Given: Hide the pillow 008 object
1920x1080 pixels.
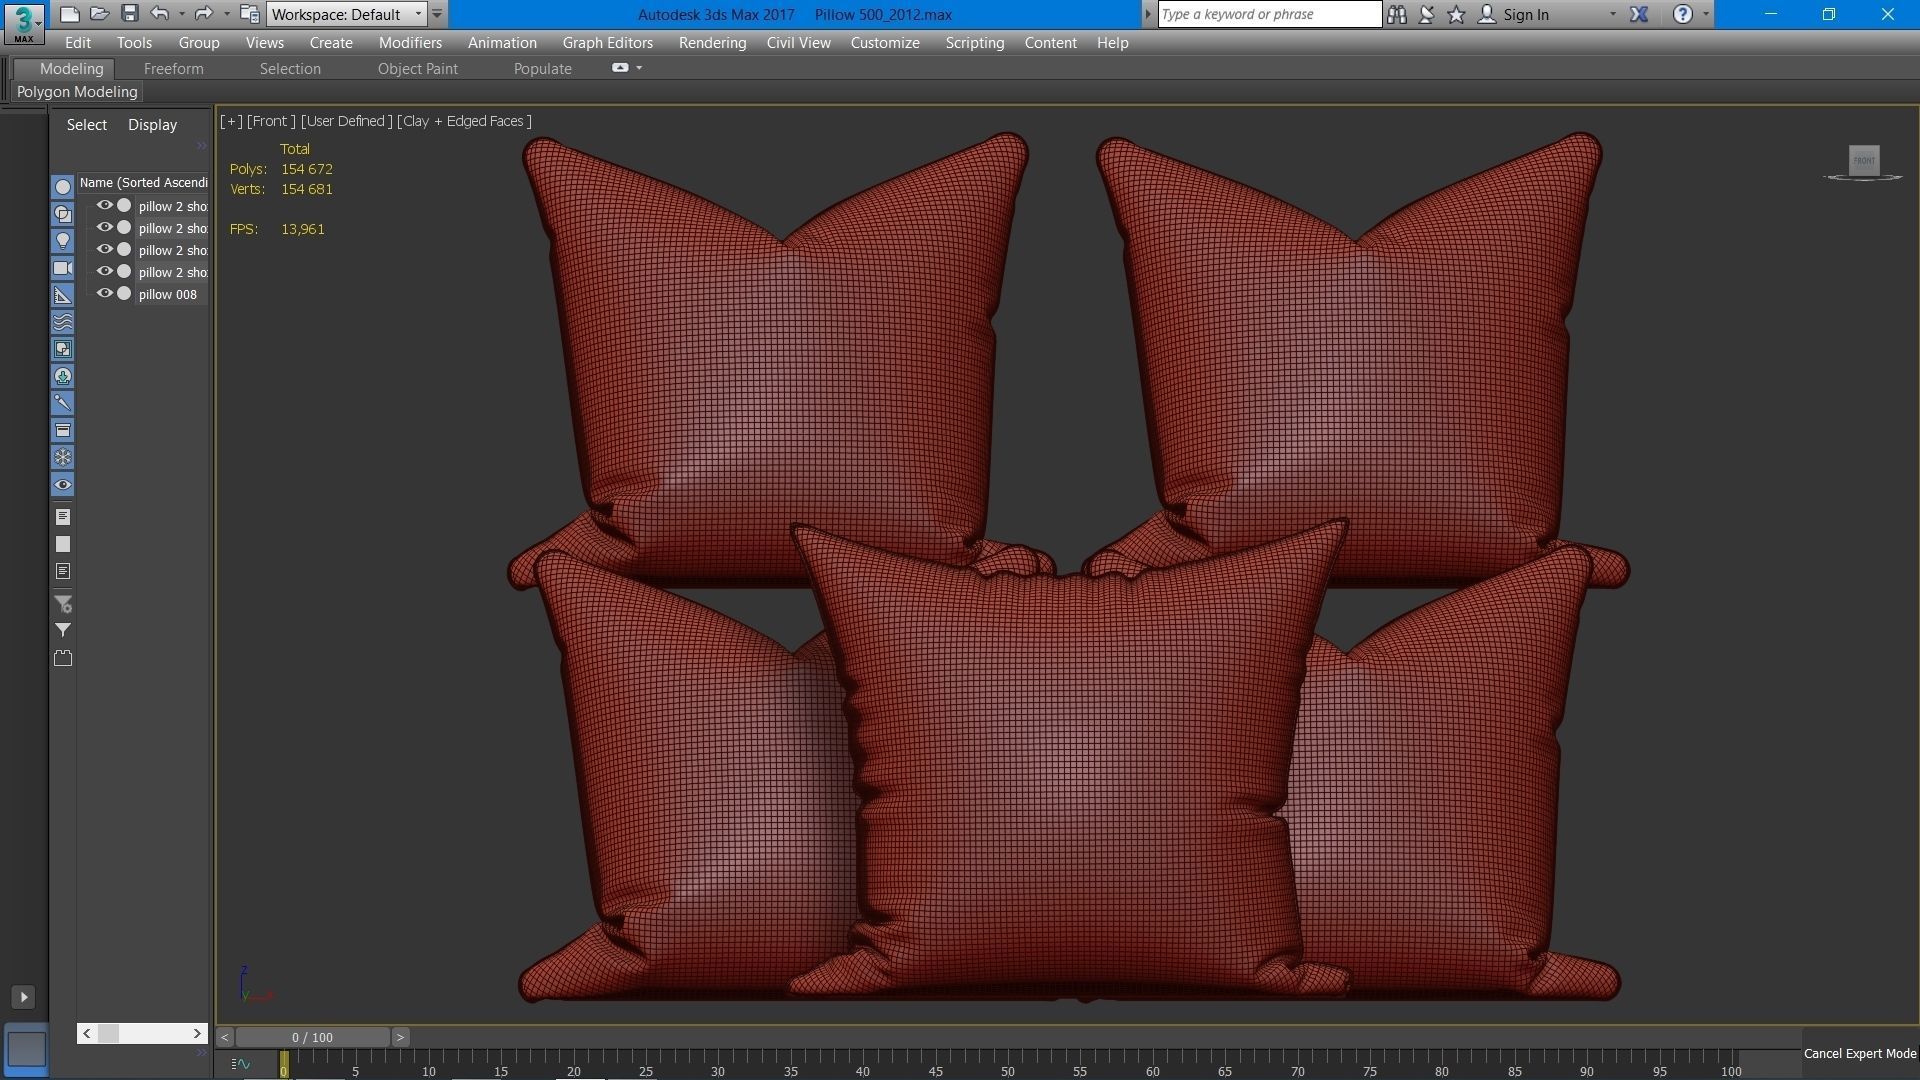Looking at the screenshot, I should 104,293.
